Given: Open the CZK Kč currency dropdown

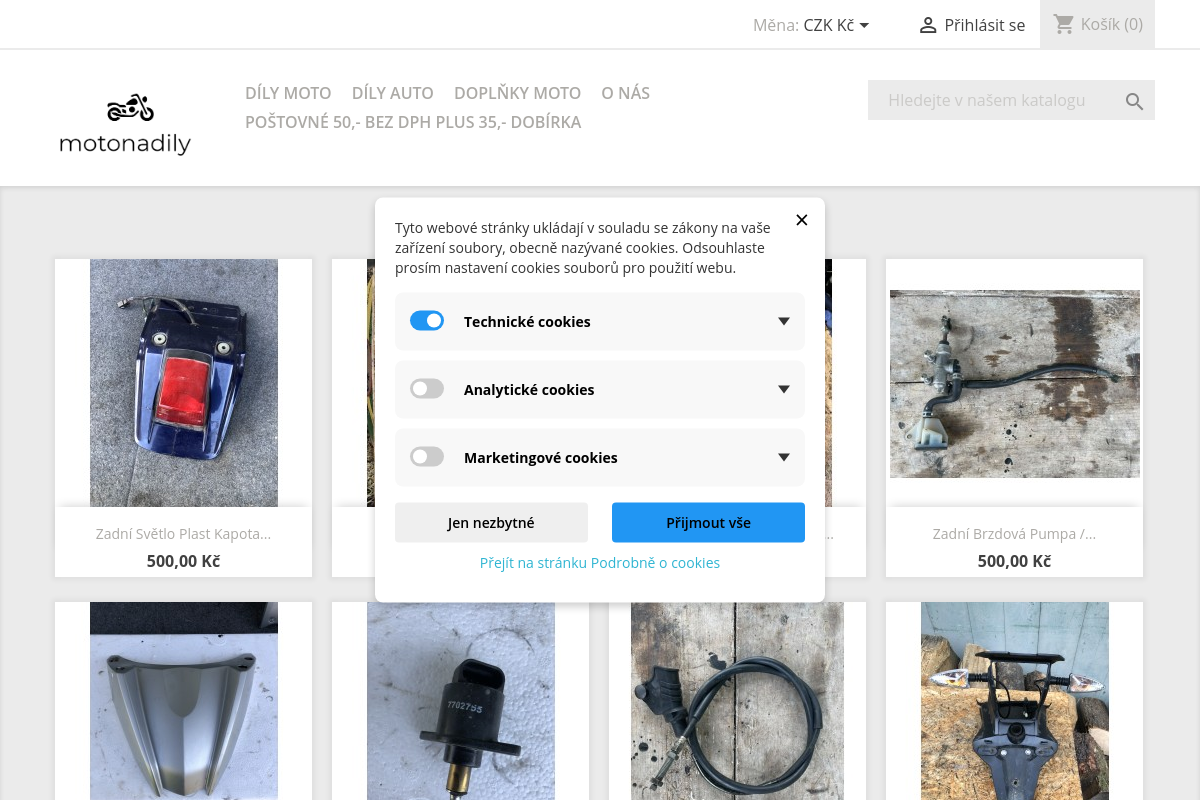Looking at the screenshot, I should click(837, 25).
